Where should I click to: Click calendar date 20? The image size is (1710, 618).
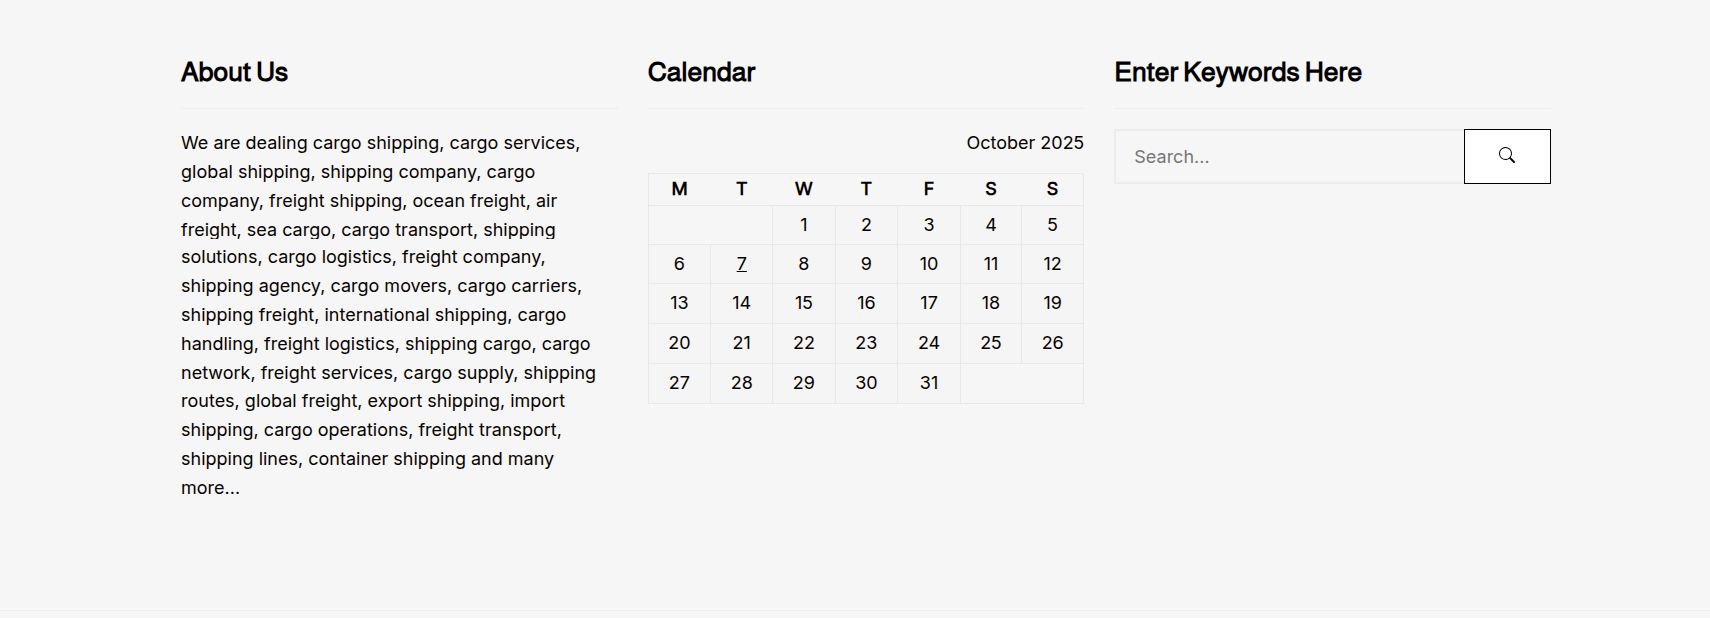[x=679, y=343]
